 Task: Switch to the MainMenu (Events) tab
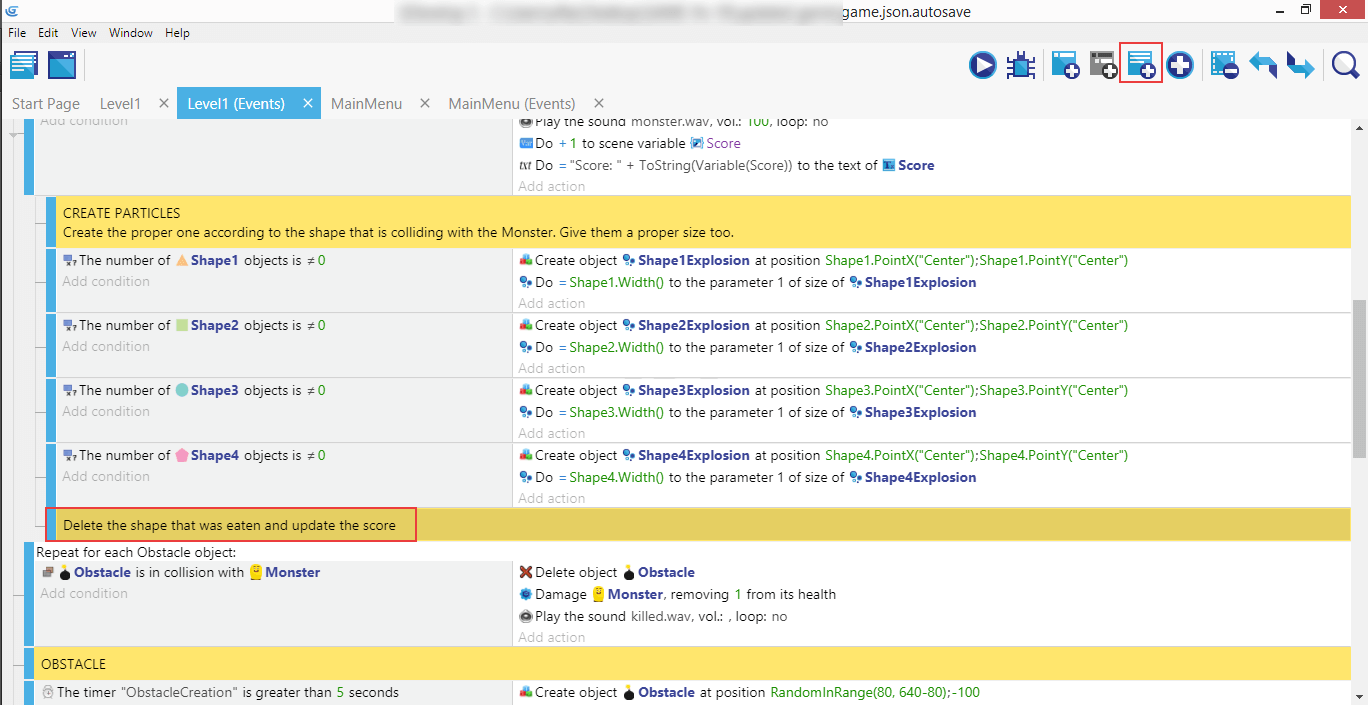click(511, 104)
